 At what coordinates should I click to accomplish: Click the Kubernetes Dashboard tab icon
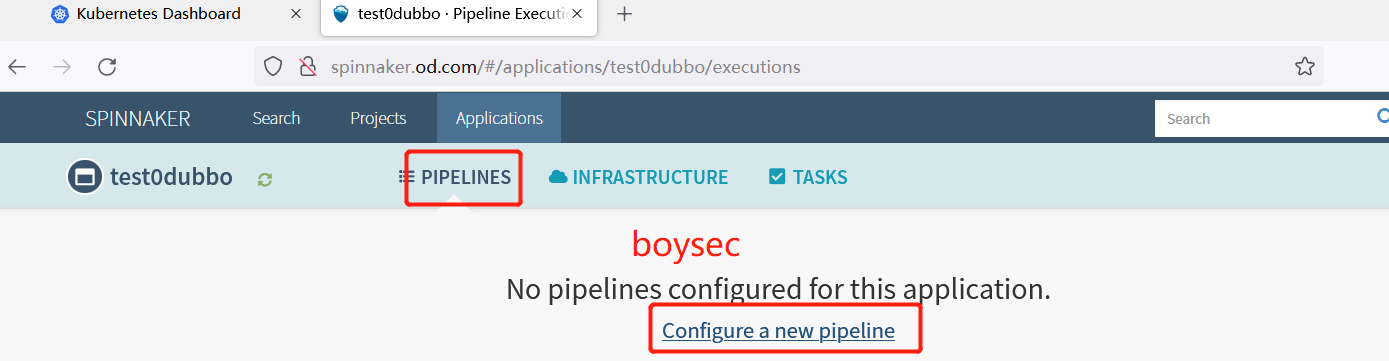coord(61,14)
